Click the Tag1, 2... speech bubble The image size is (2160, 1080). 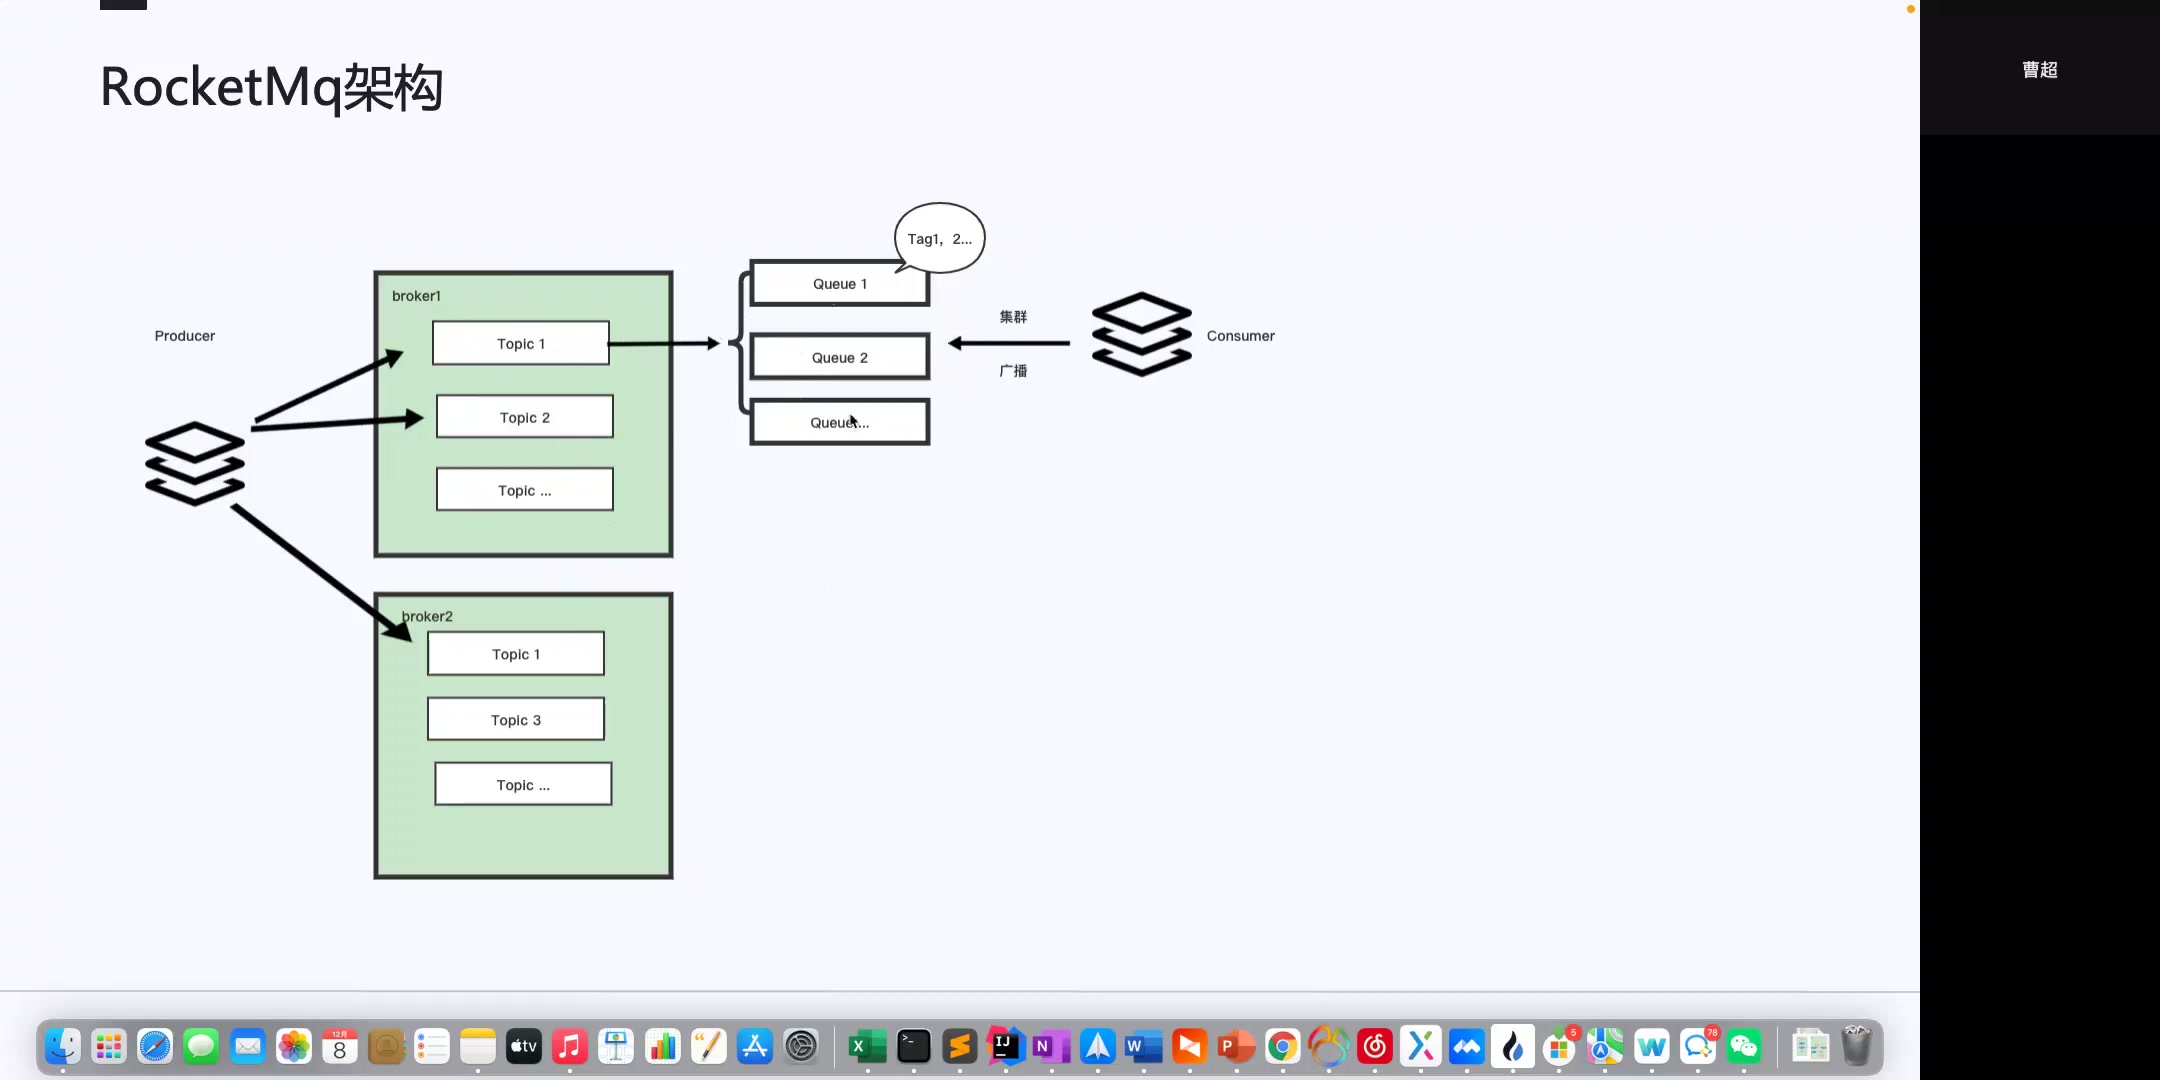tap(940, 238)
